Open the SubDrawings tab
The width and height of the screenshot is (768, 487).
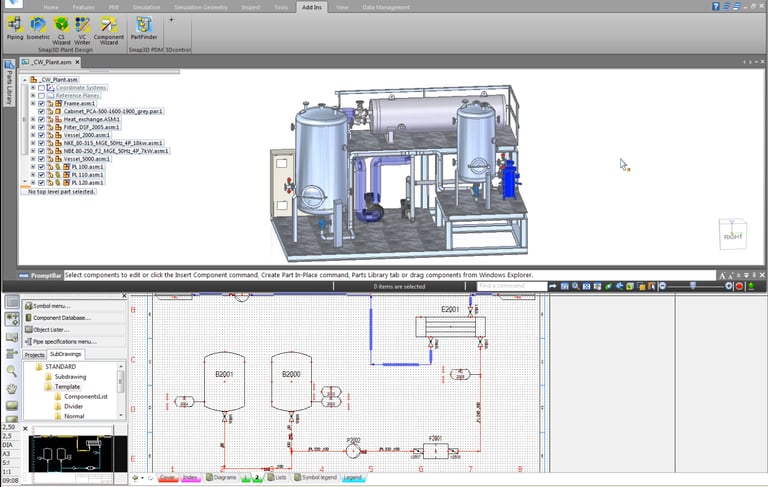coord(66,354)
